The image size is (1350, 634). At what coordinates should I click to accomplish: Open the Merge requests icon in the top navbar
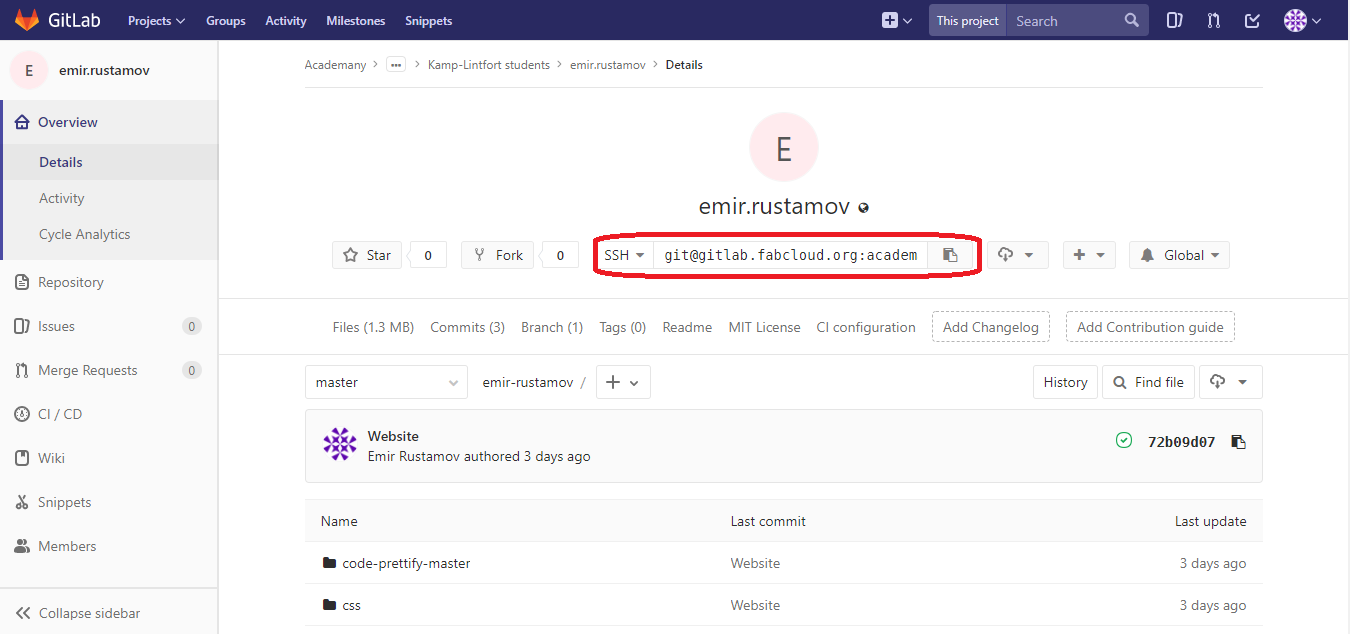pyautogui.click(x=1213, y=20)
